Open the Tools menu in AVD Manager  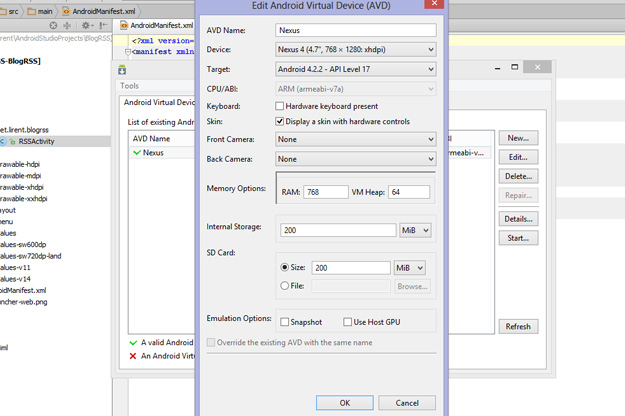[x=130, y=86]
